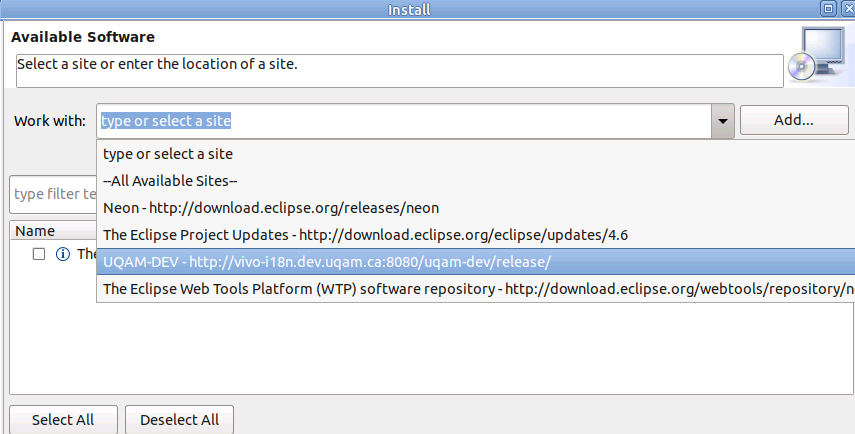Click the 'Select a site or enter' message box

(400, 71)
